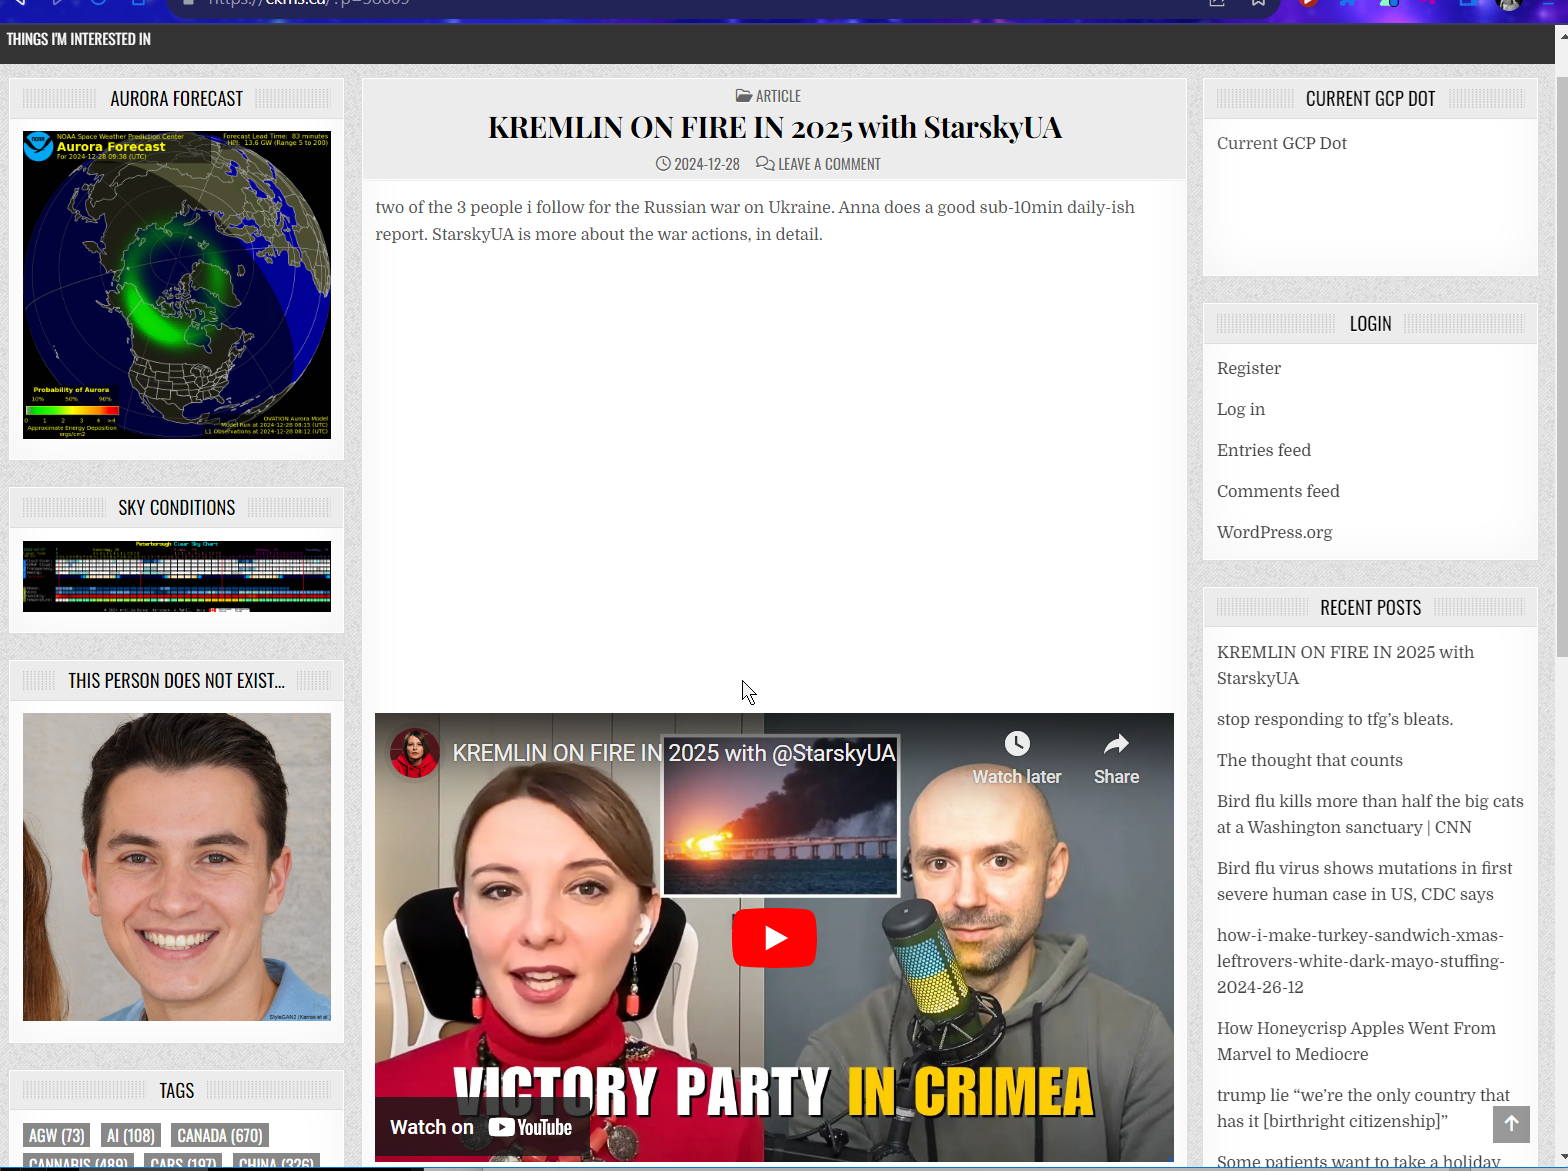Image resolution: width=1568 pixels, height=1171 pixels.
Task: Click Watch on YouTube logo
Action: 530,1127
